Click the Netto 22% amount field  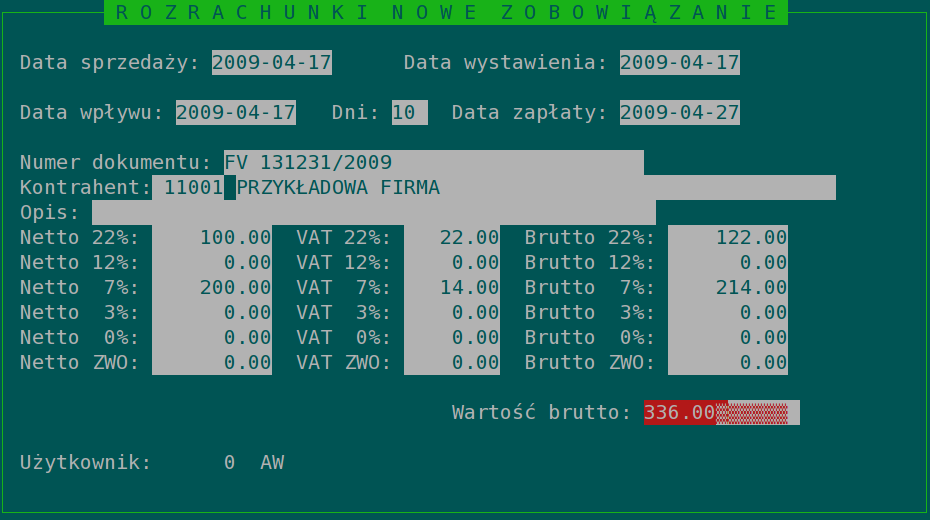click(x=212, y=237)
